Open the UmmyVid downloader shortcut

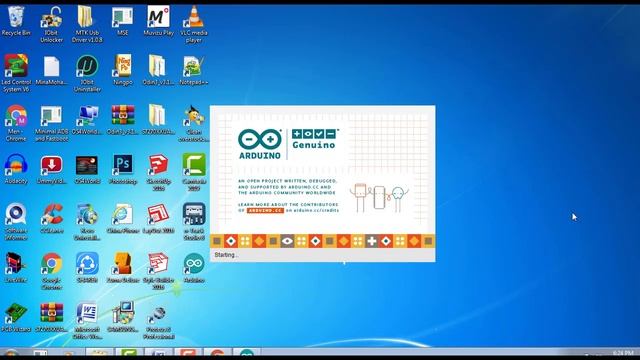[51, 169]
